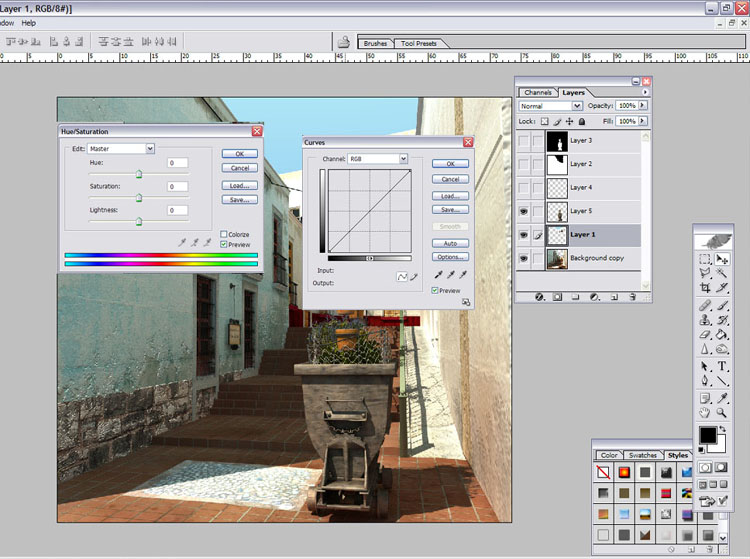Swap foreground and background colors
Screen dimensions: 750x559
coord(722,429)
